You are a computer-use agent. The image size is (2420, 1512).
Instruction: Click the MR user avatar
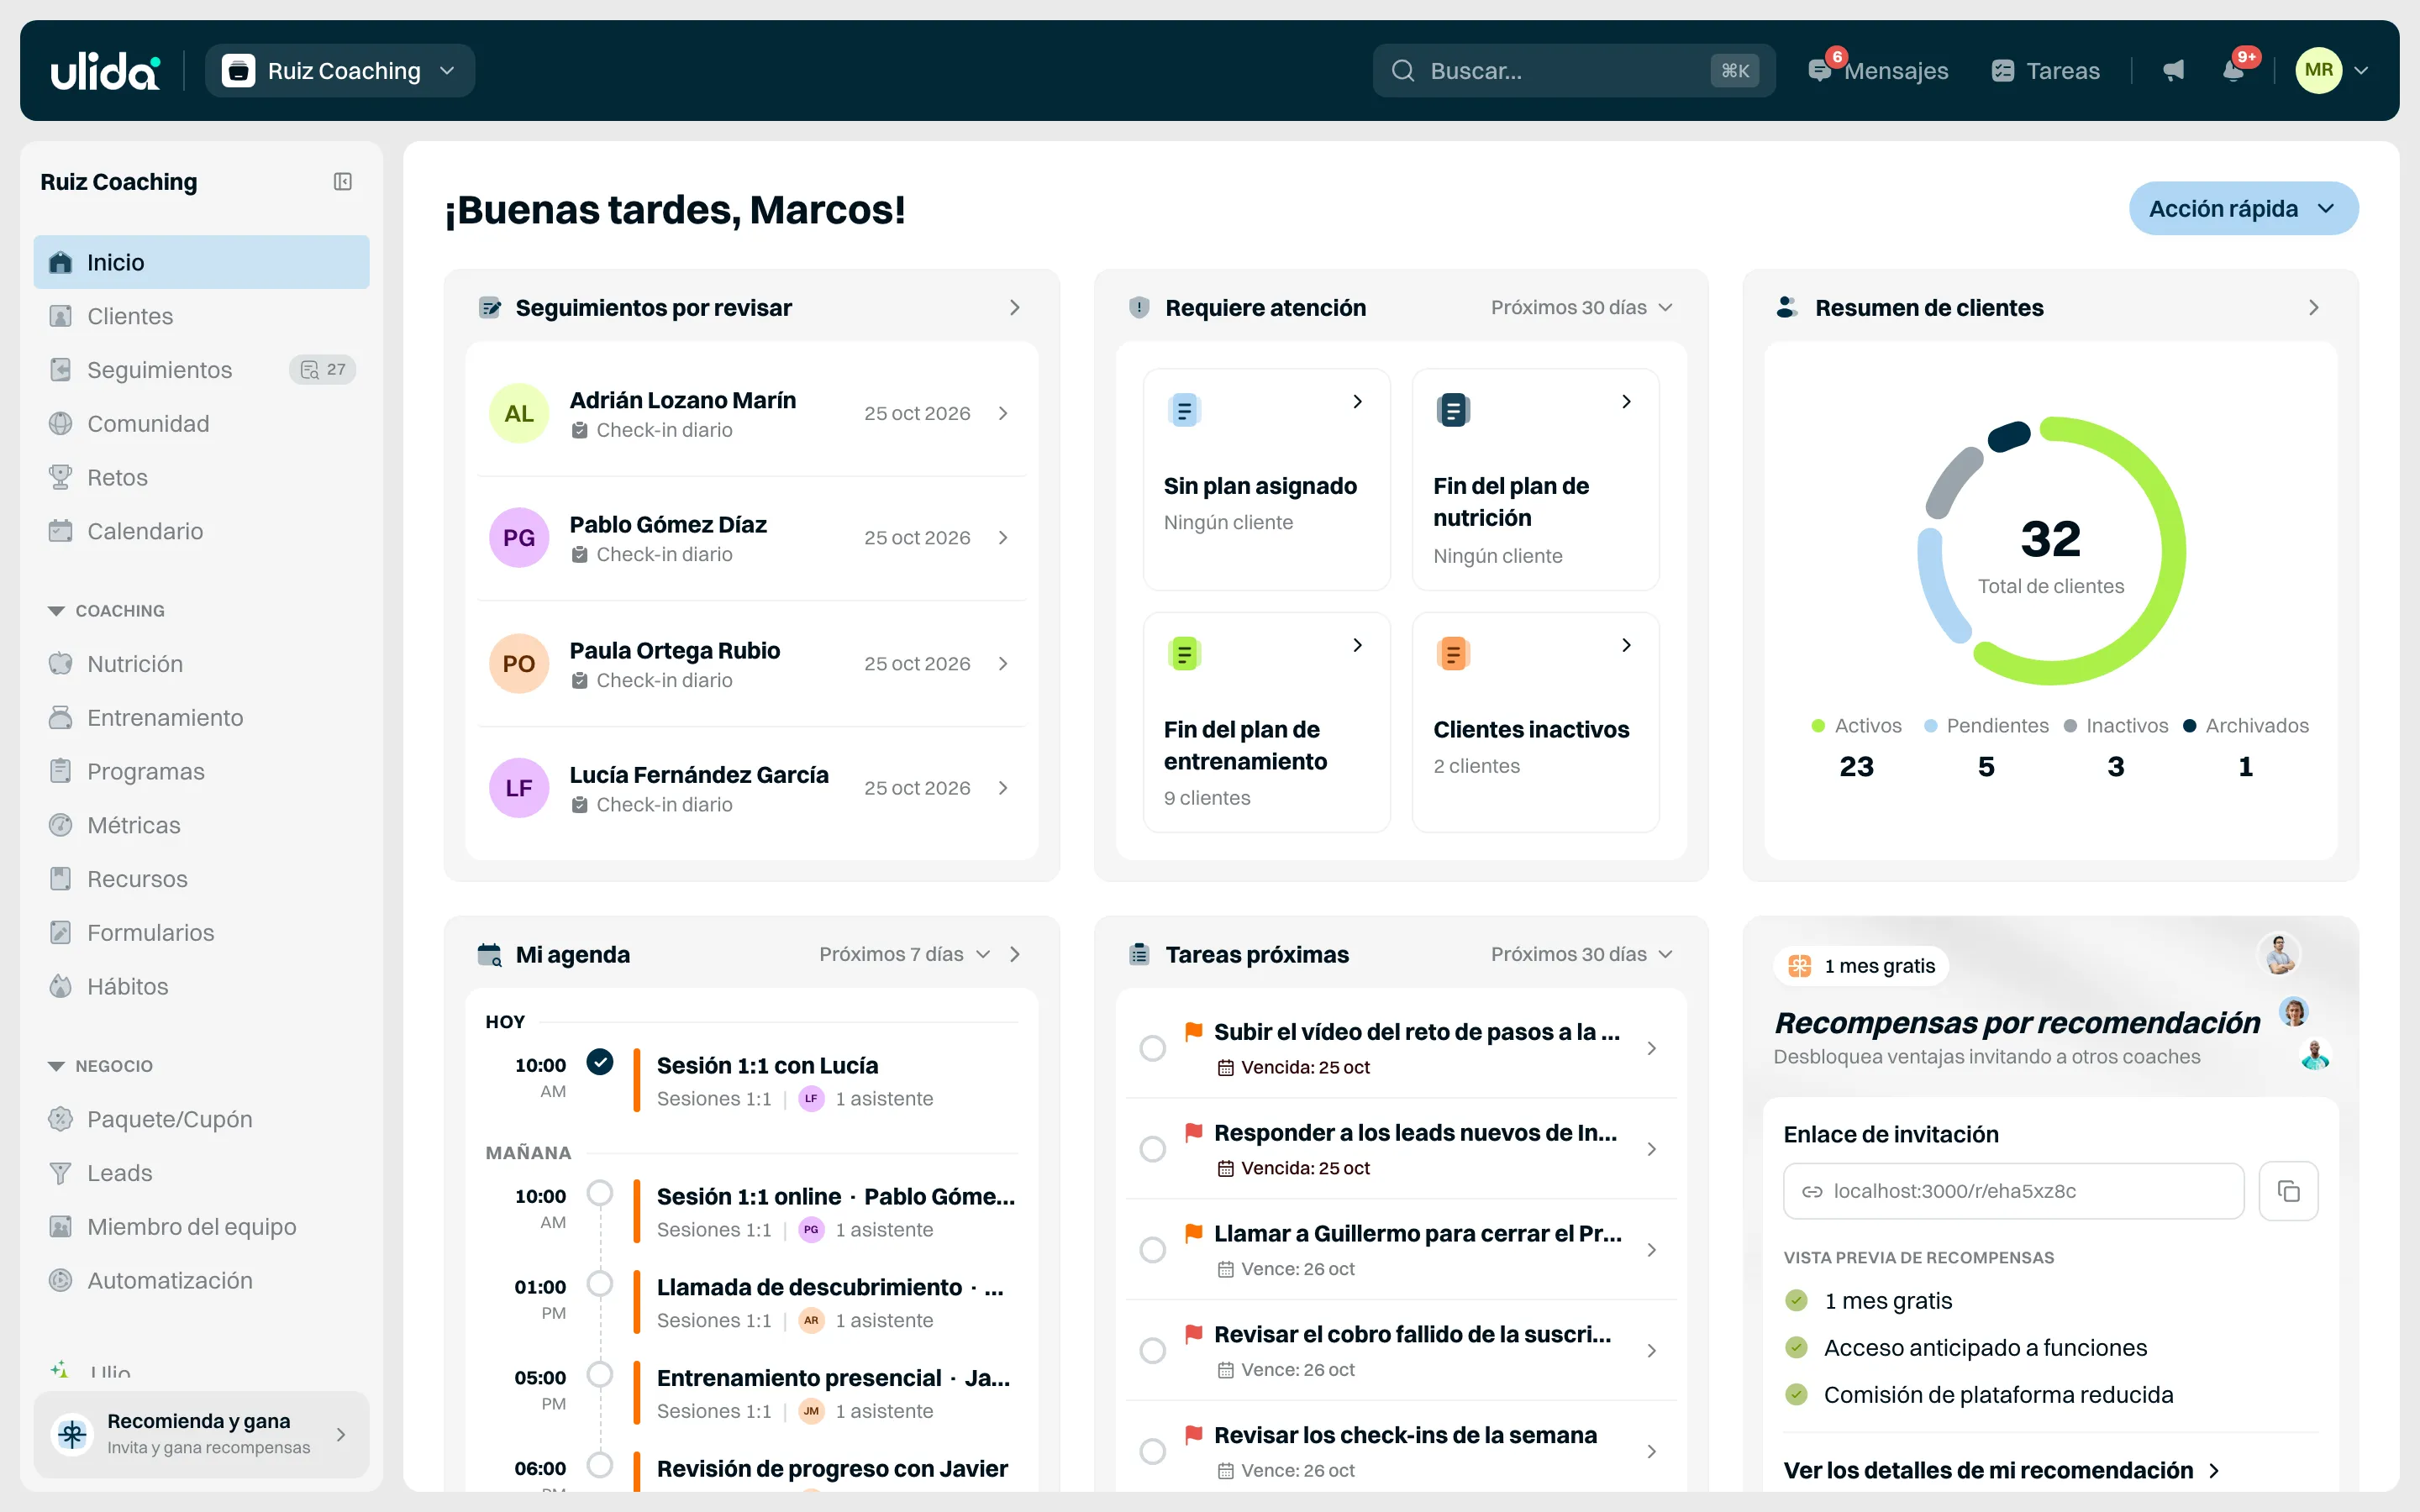[x=2319, y=71]
